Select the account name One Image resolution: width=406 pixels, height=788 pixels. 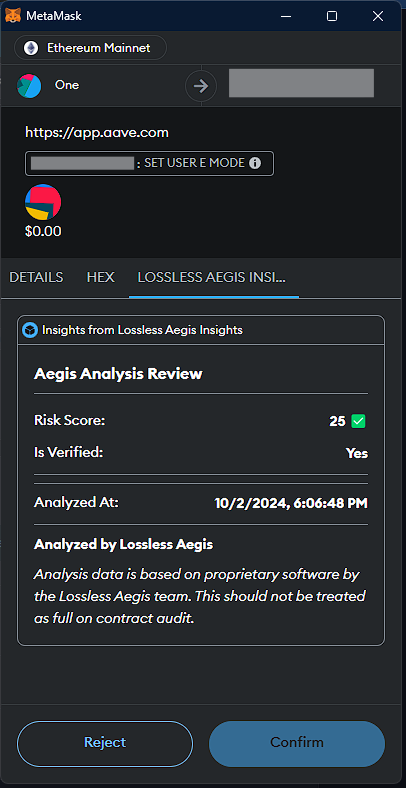(67, 85)
